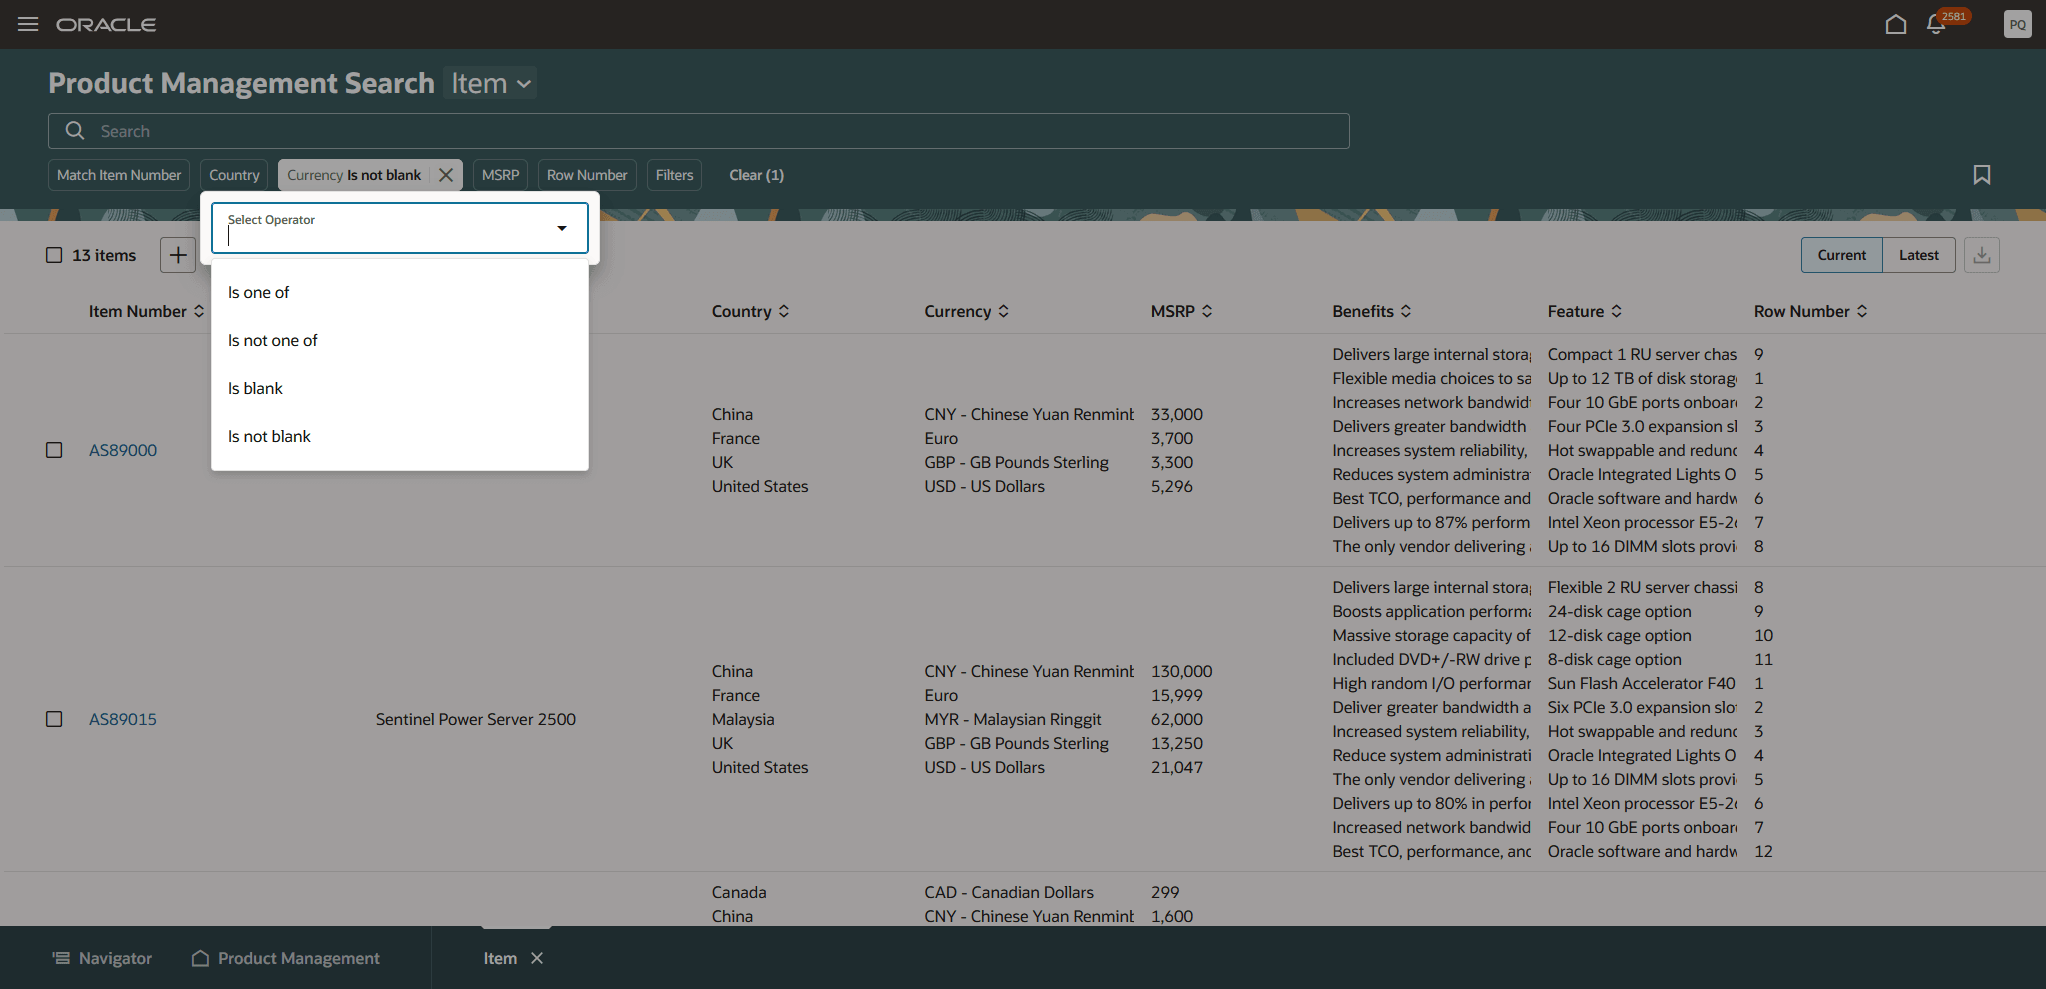
Task: Sort by Row Number column arrows
Action: click(1862, 311)
